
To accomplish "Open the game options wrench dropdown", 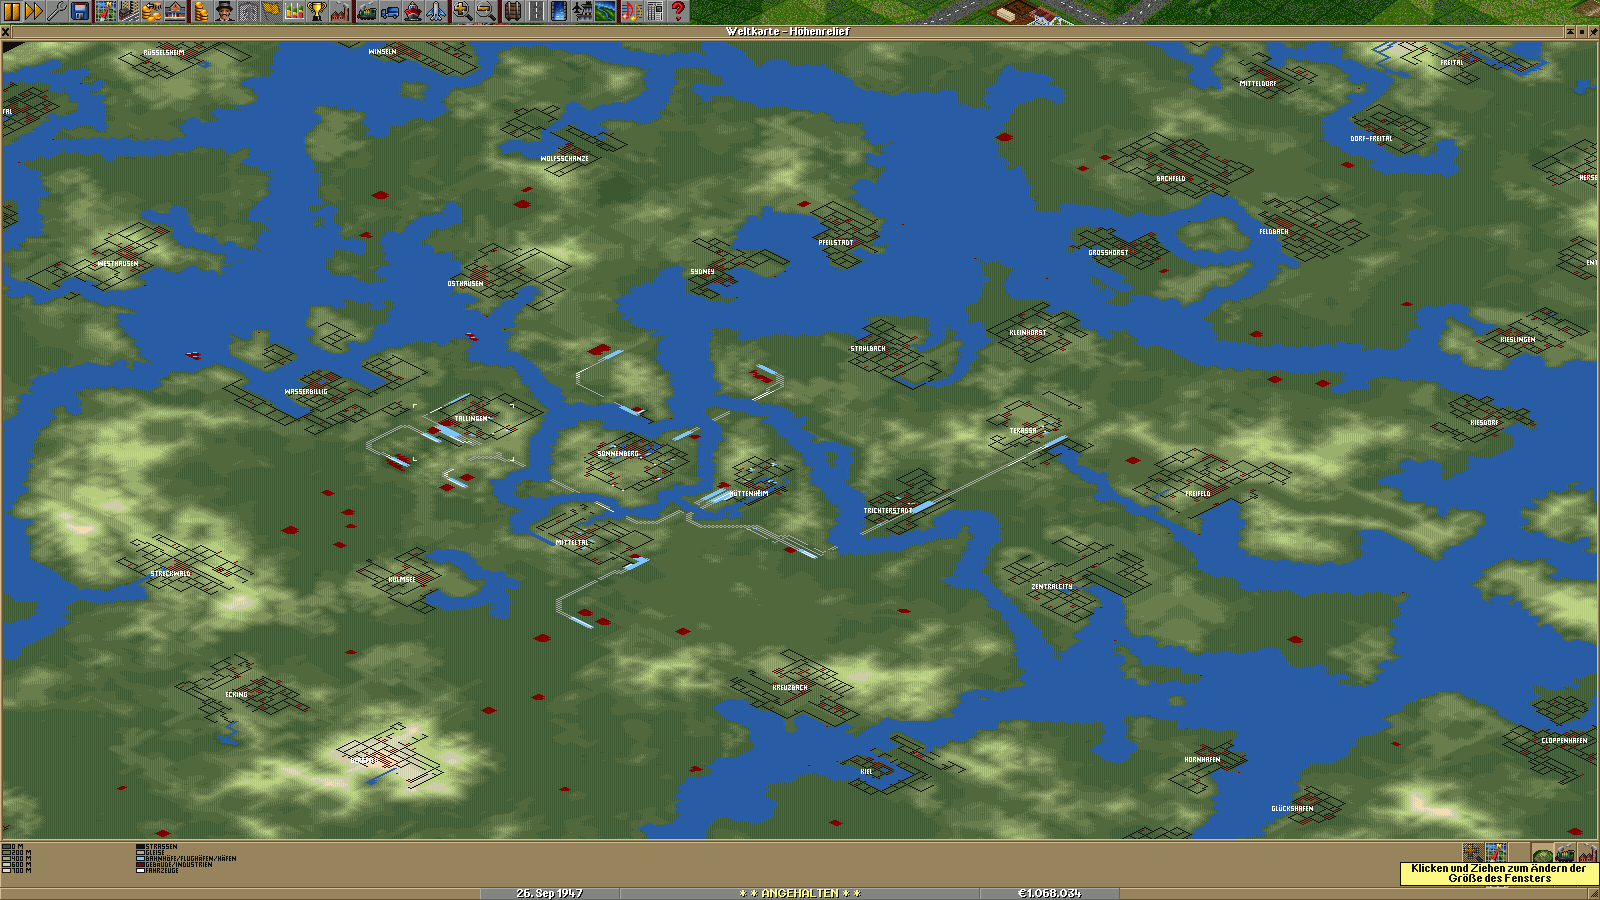I will tap(57, 11).
